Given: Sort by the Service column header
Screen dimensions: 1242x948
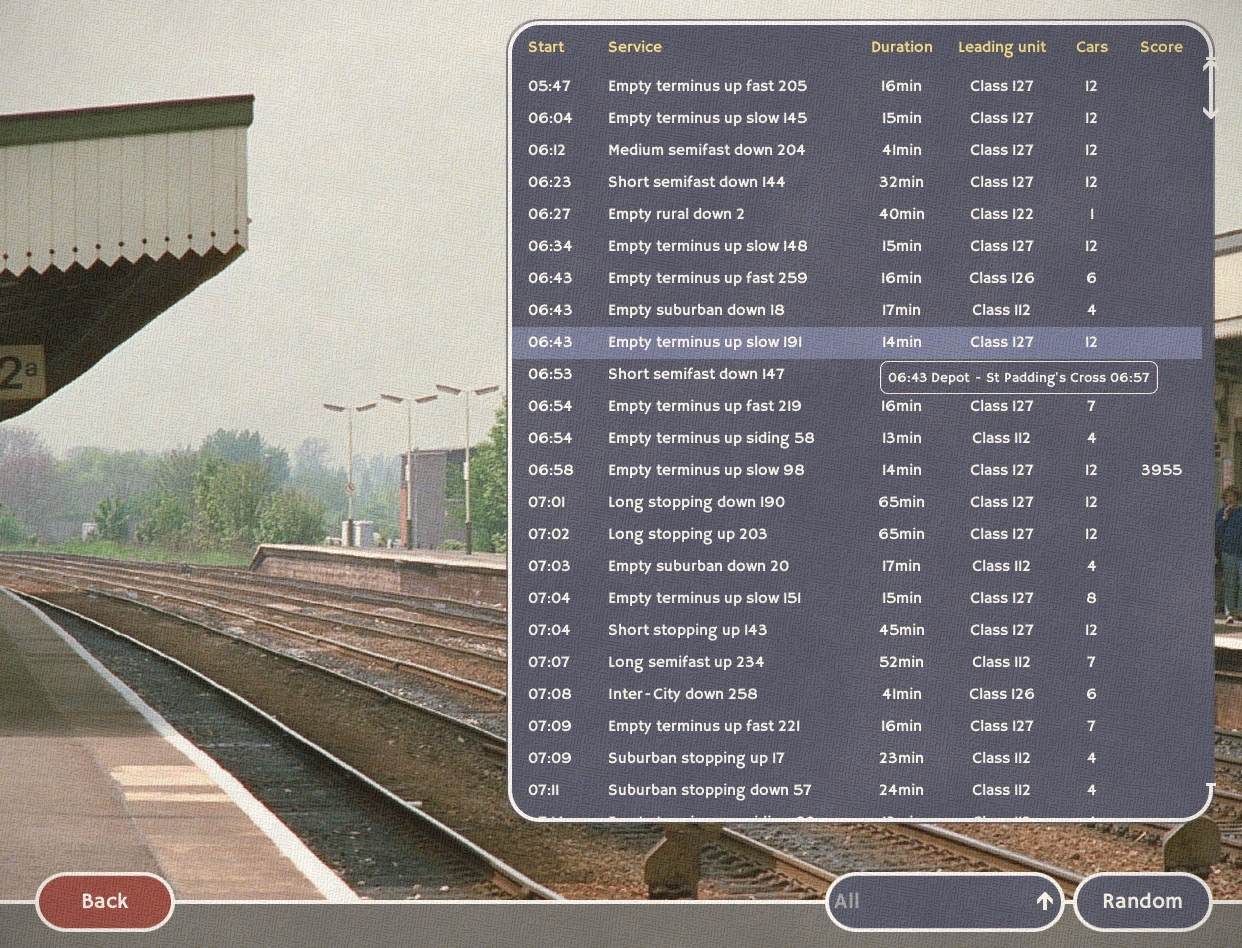Looking at the screenshot, I should click(x=635, y=47).
